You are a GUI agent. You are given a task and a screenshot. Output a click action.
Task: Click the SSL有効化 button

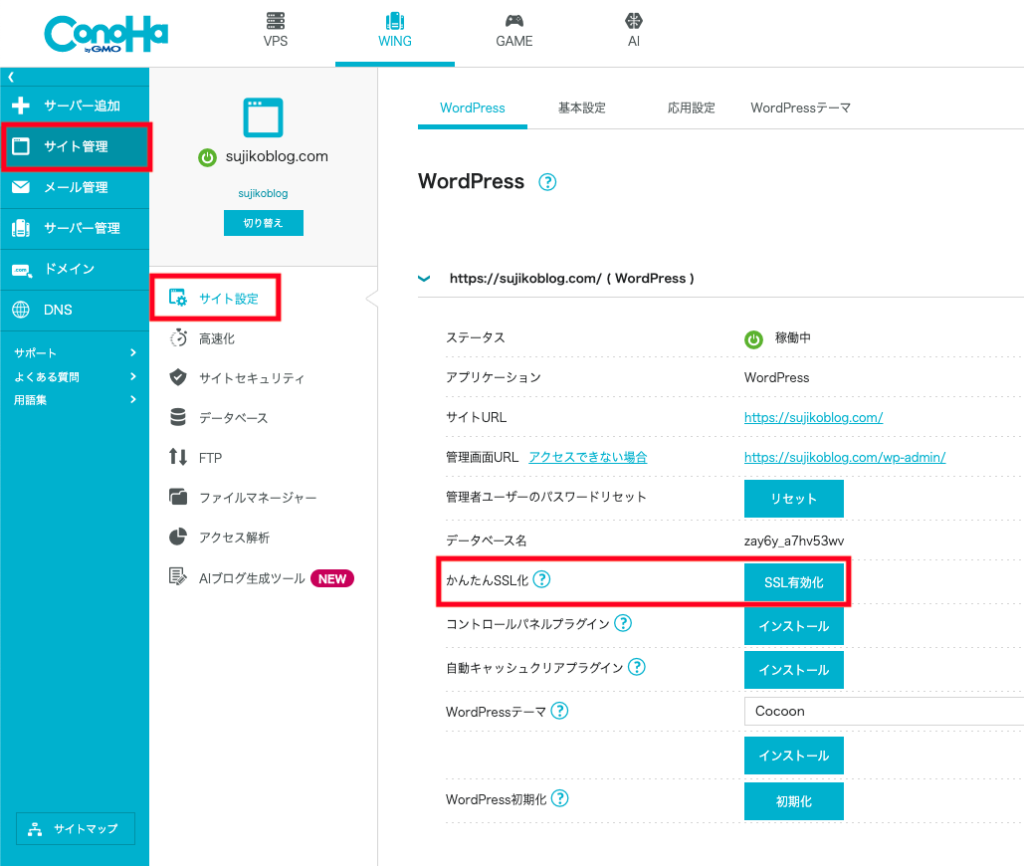793,582
